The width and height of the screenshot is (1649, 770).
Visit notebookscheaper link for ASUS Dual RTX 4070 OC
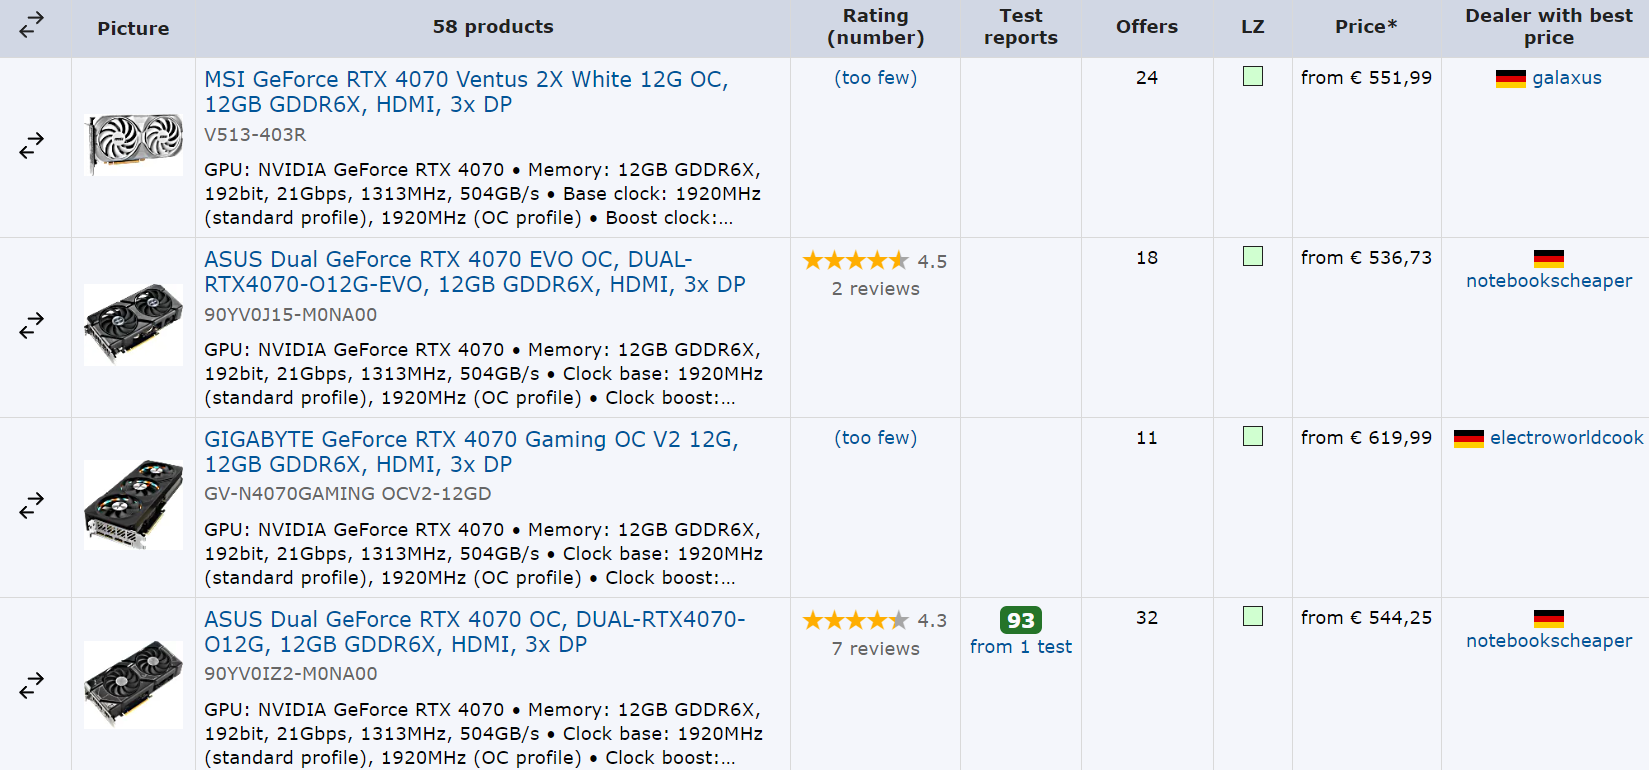(x=1548, y=641)
